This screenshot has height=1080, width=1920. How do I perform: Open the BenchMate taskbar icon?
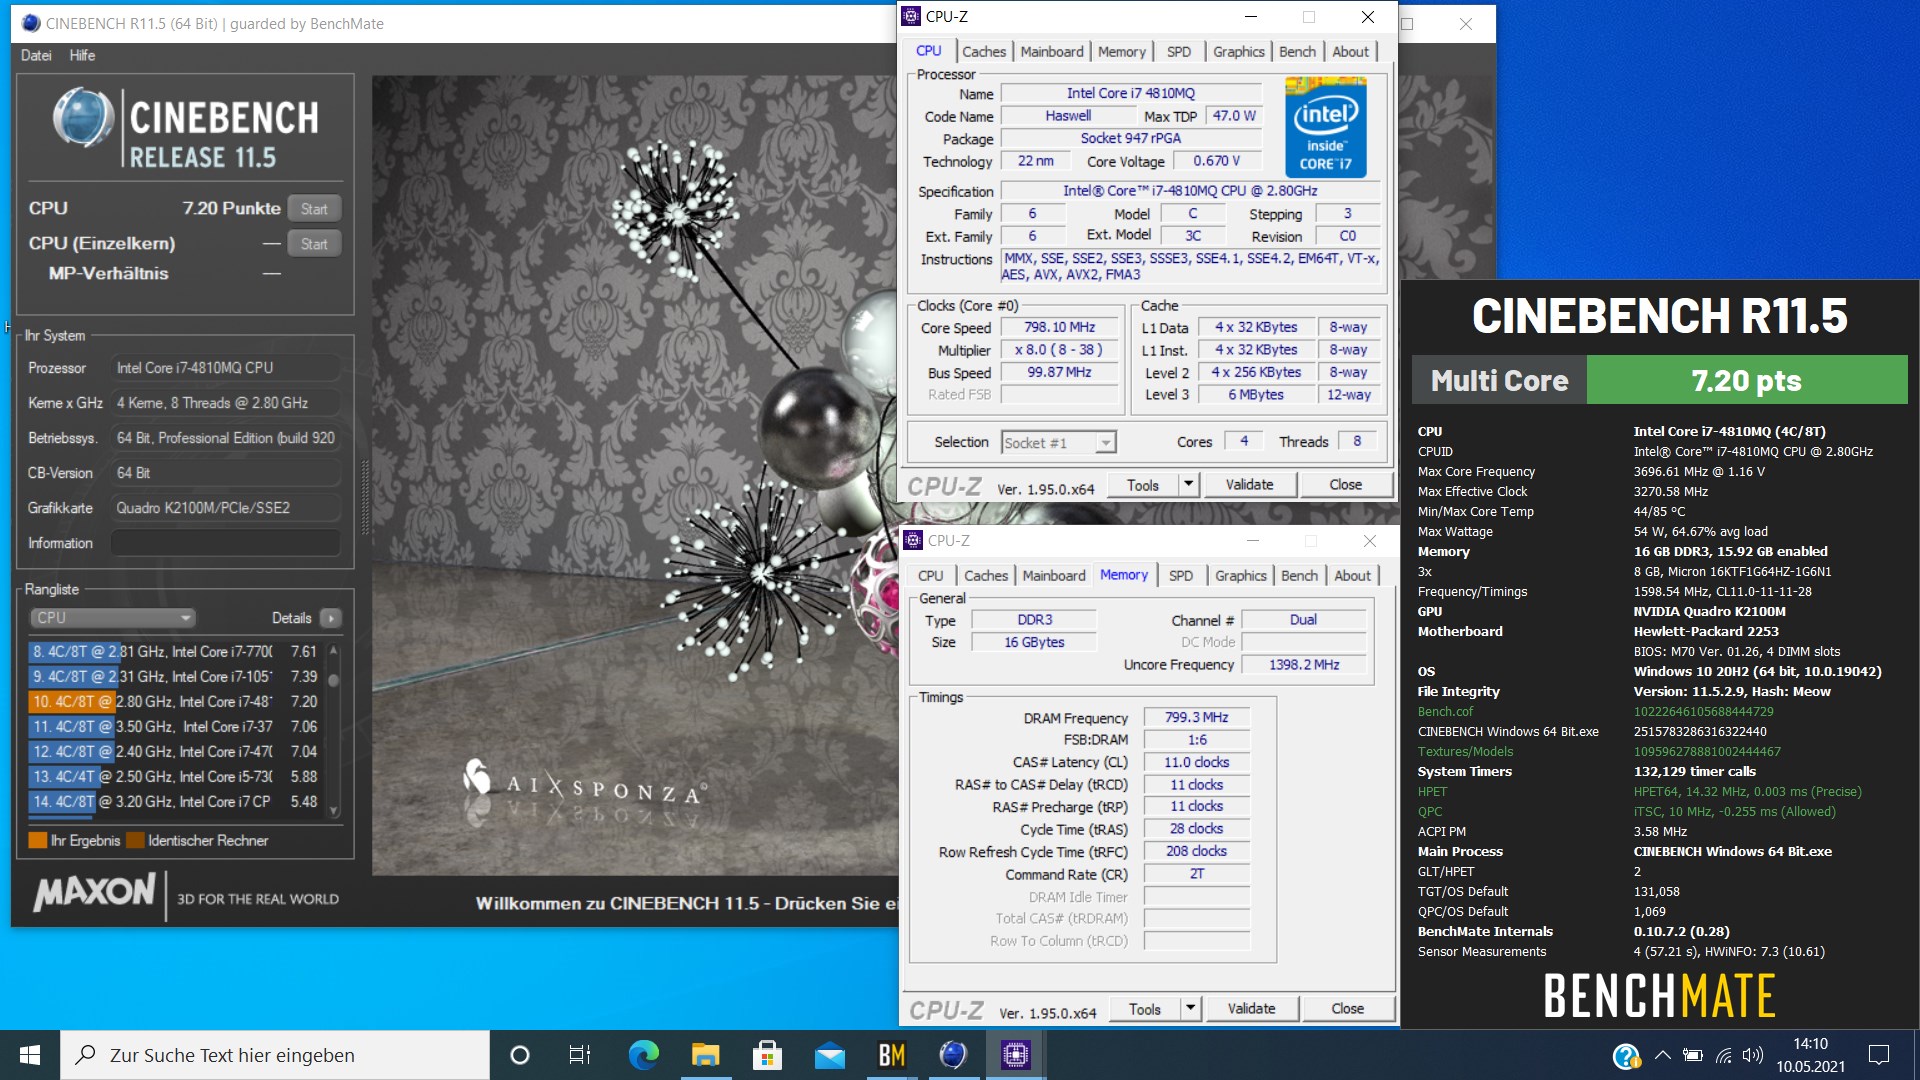click(x=891, y=1055)
